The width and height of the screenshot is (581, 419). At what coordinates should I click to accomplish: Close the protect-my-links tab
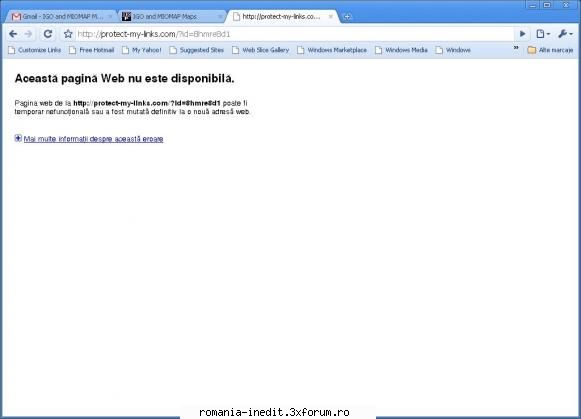tap(331, 17)
